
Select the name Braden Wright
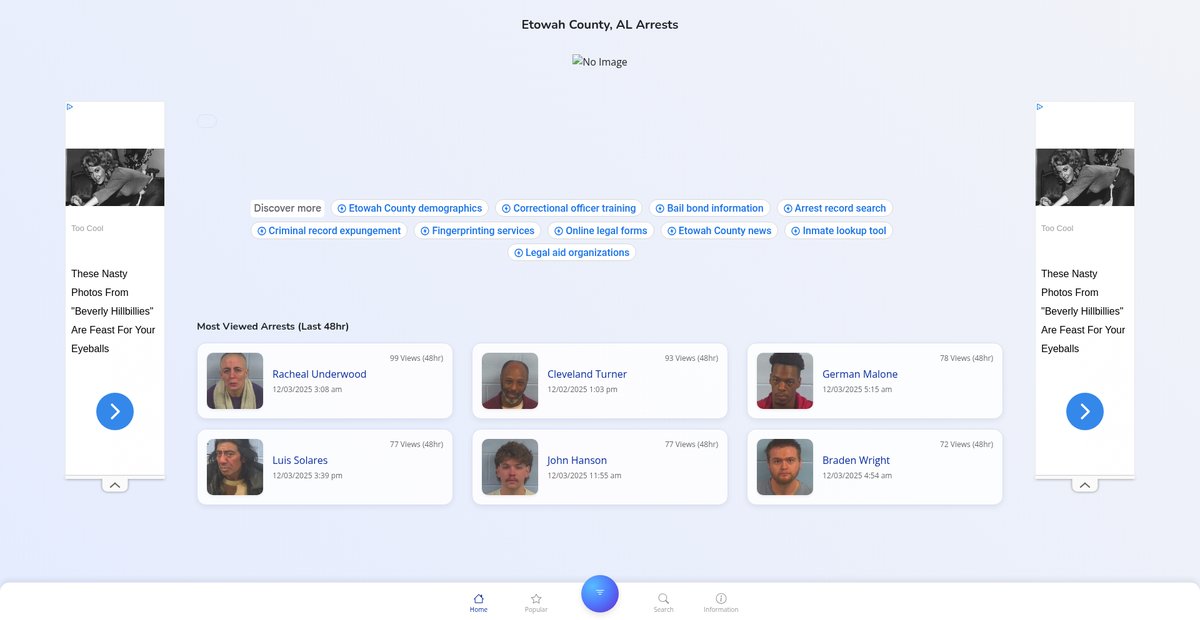(856, 460)
